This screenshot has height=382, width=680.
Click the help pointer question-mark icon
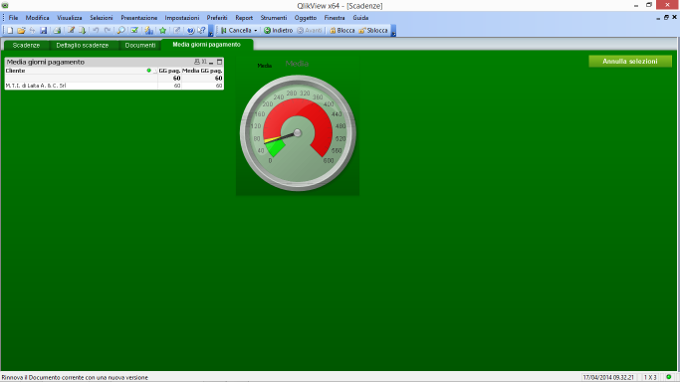(202, 30)
